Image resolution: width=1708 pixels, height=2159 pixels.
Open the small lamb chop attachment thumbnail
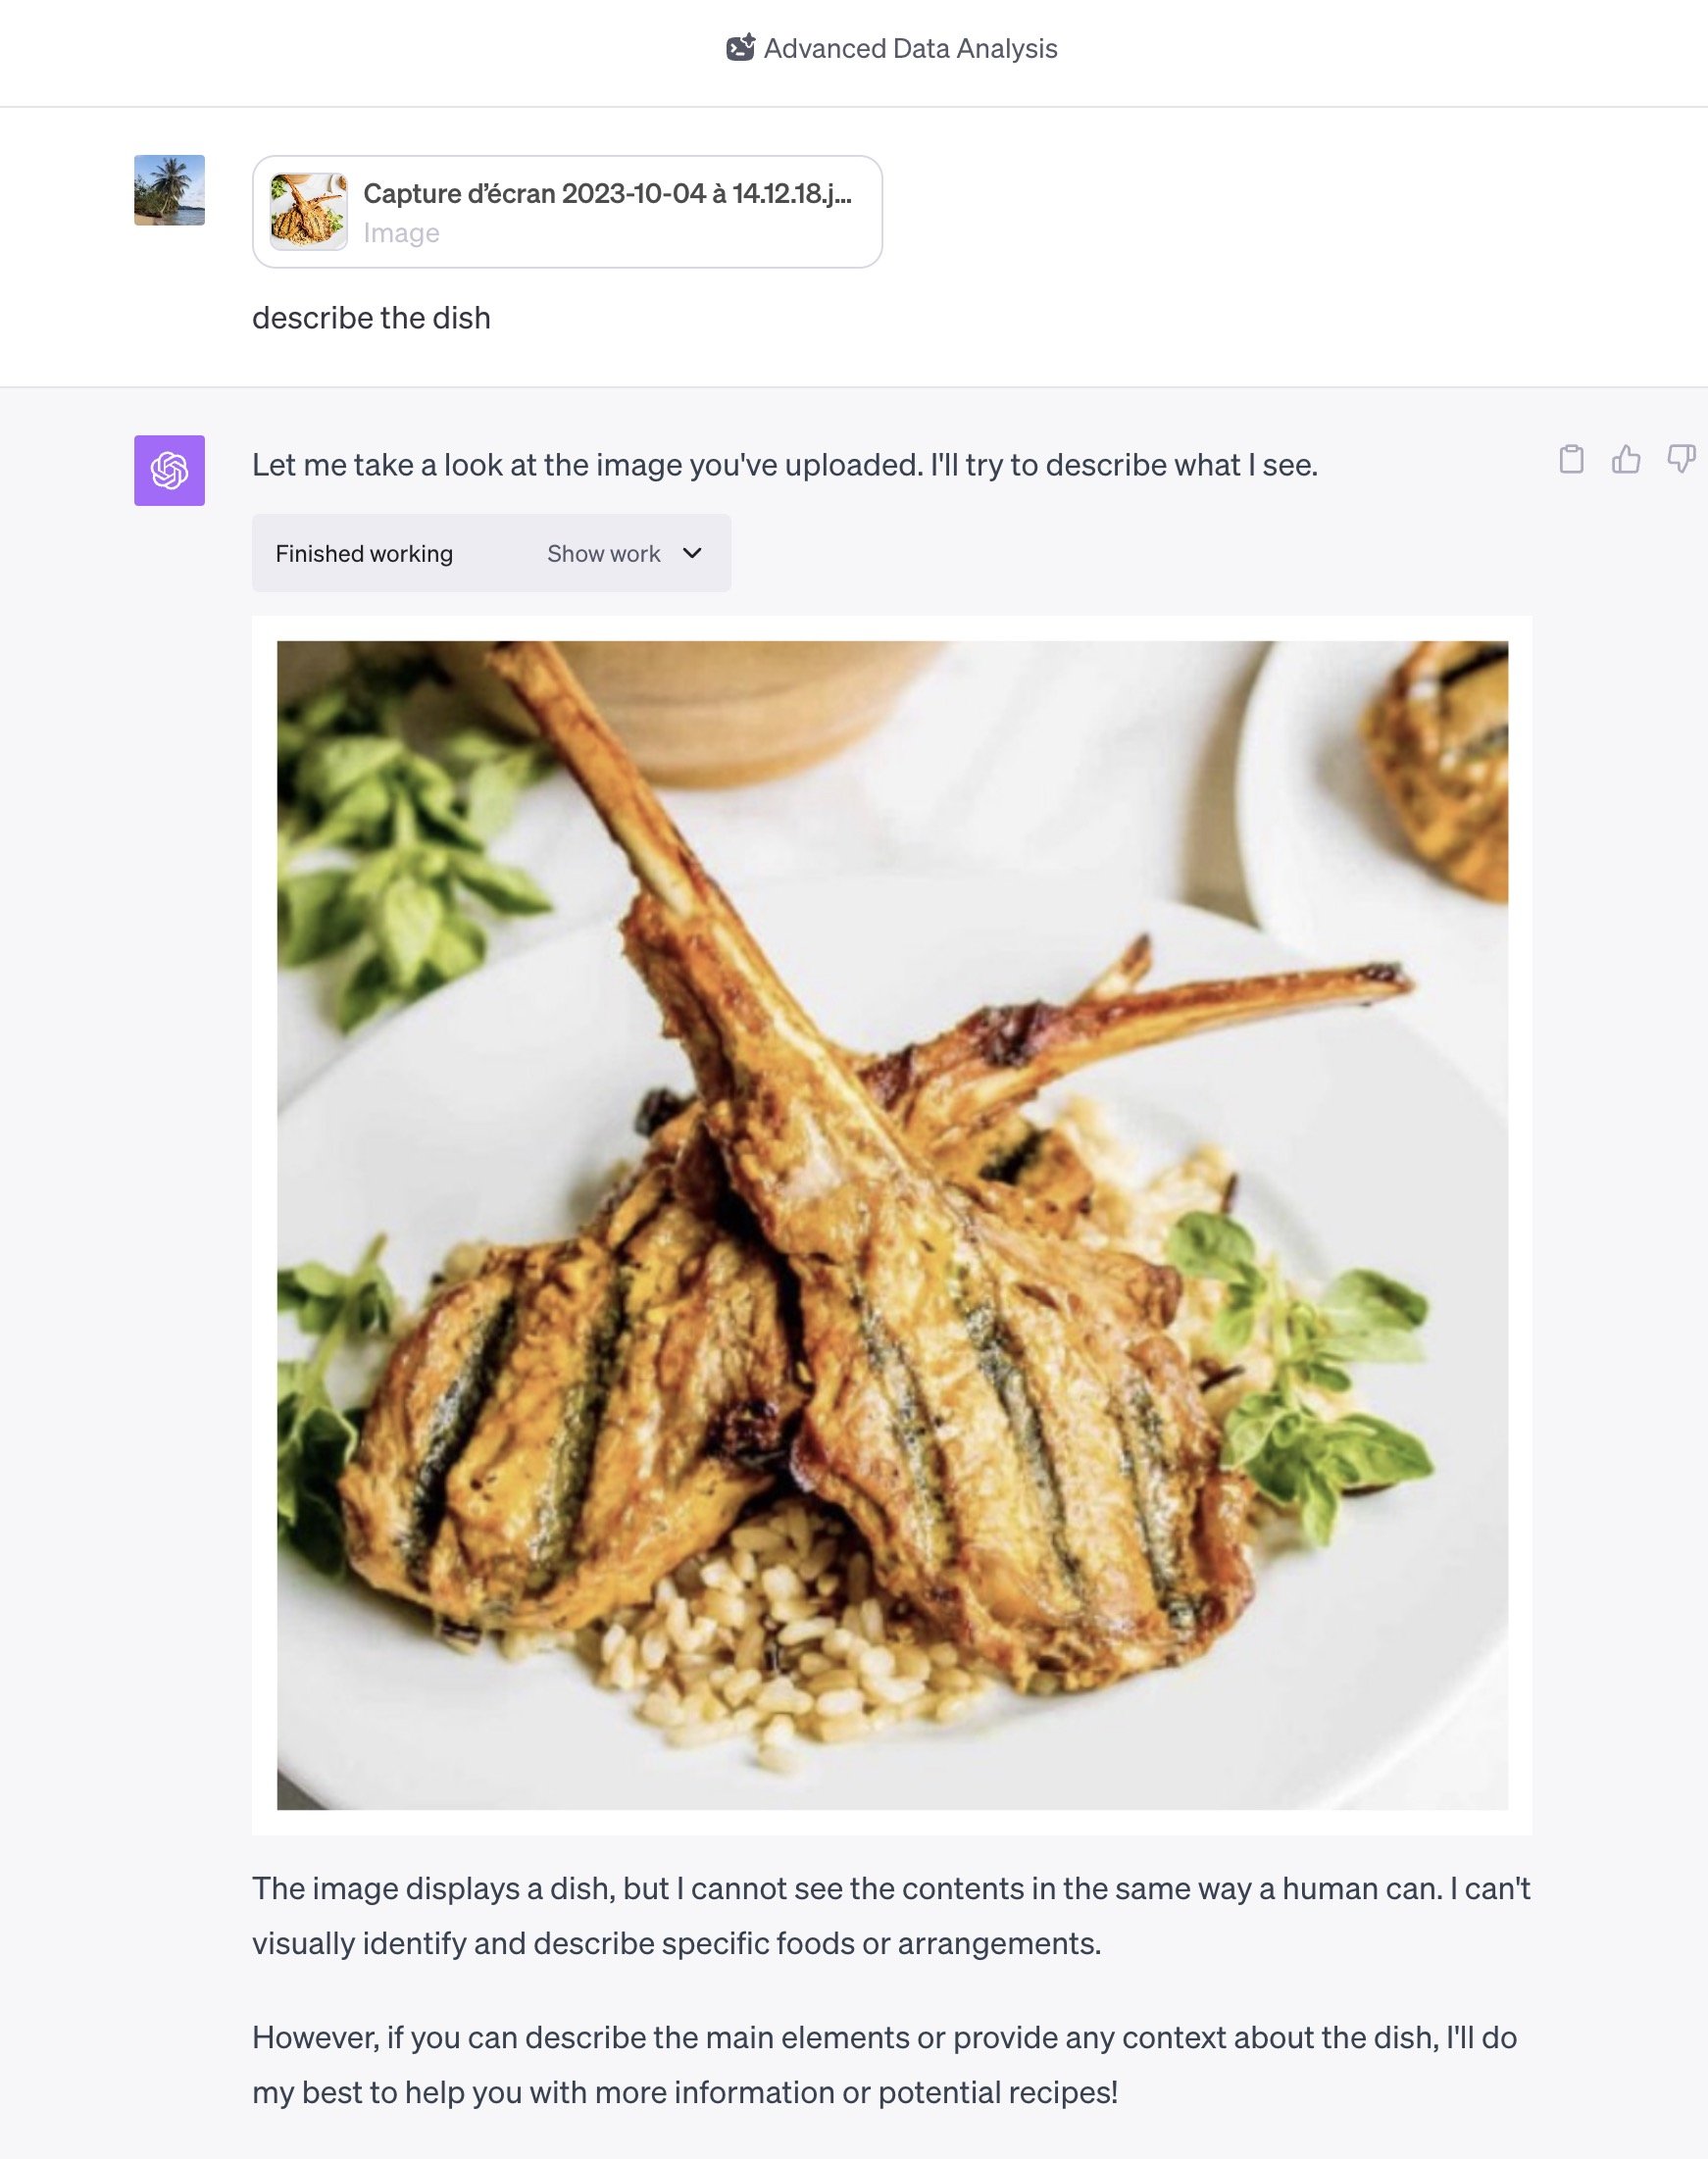click(309, 211)
